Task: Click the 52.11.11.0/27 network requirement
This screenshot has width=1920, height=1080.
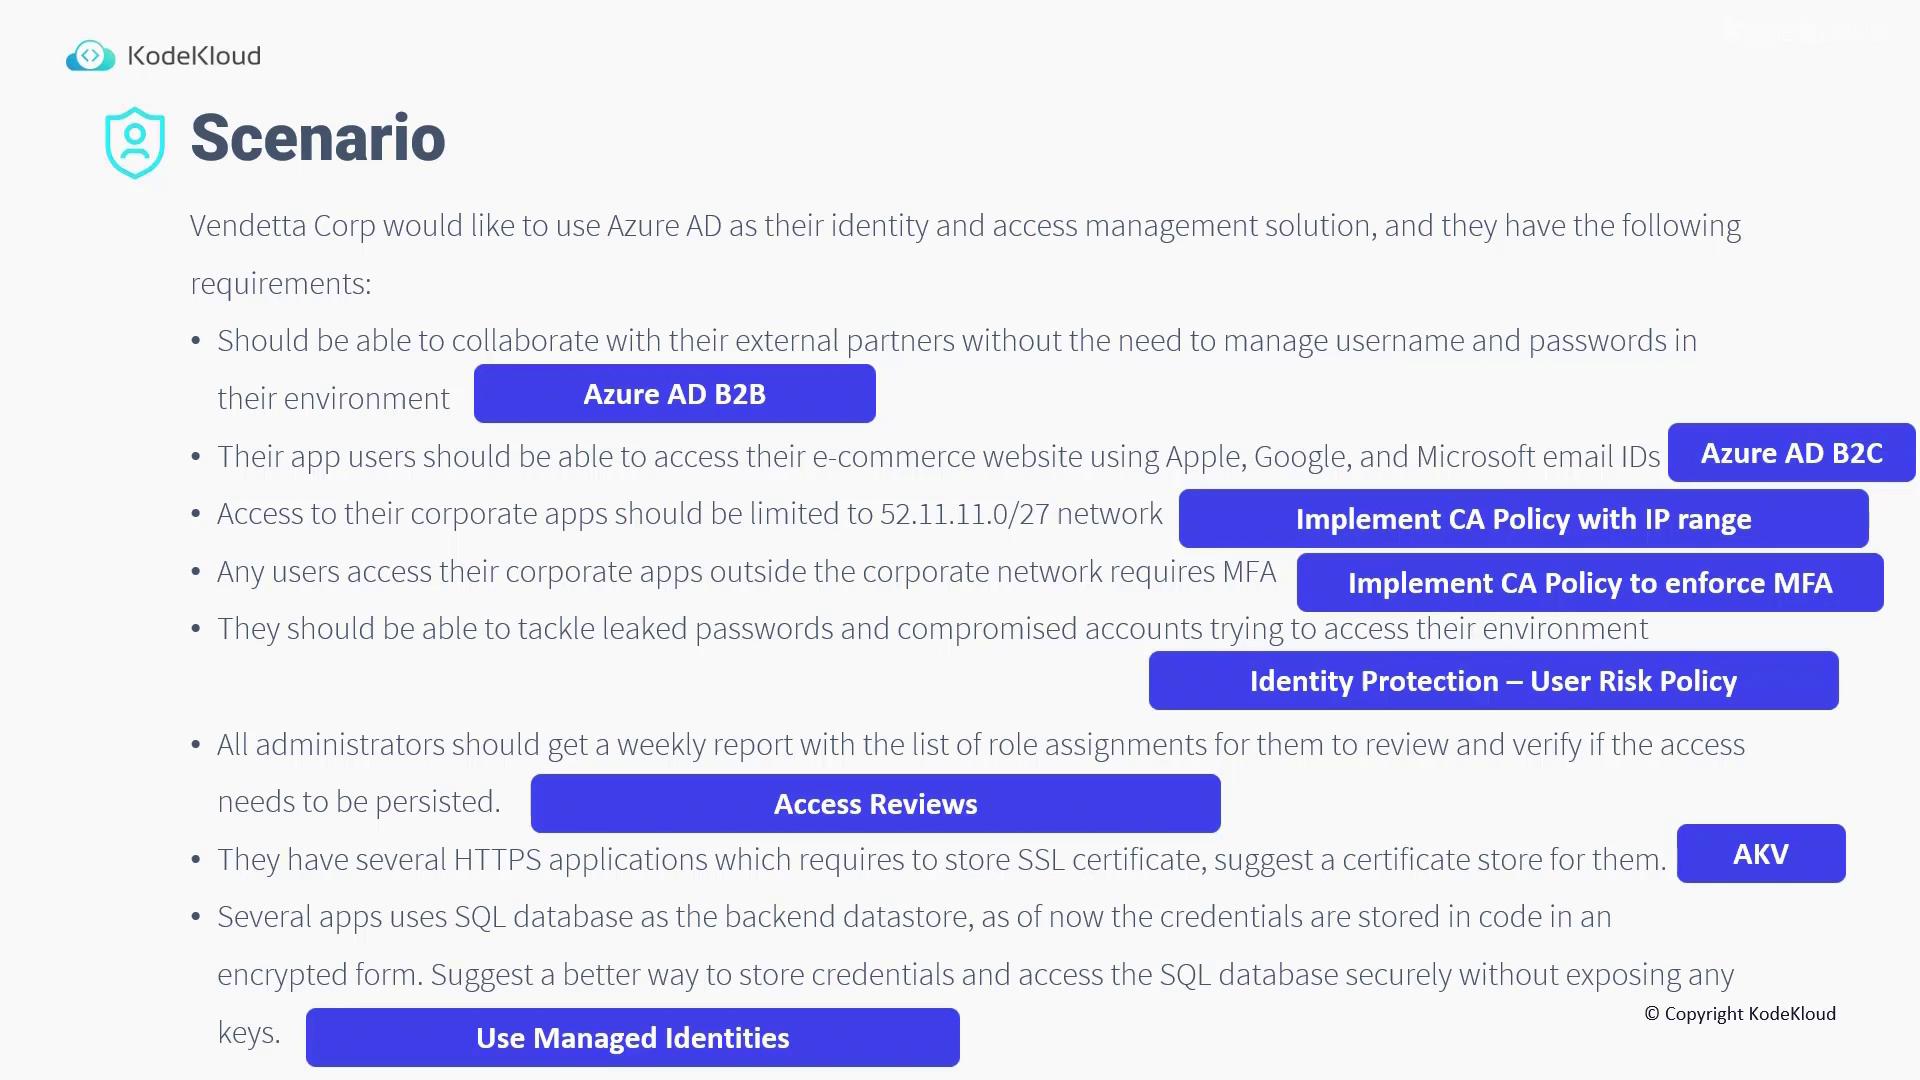Action: (x=689, y=514)
